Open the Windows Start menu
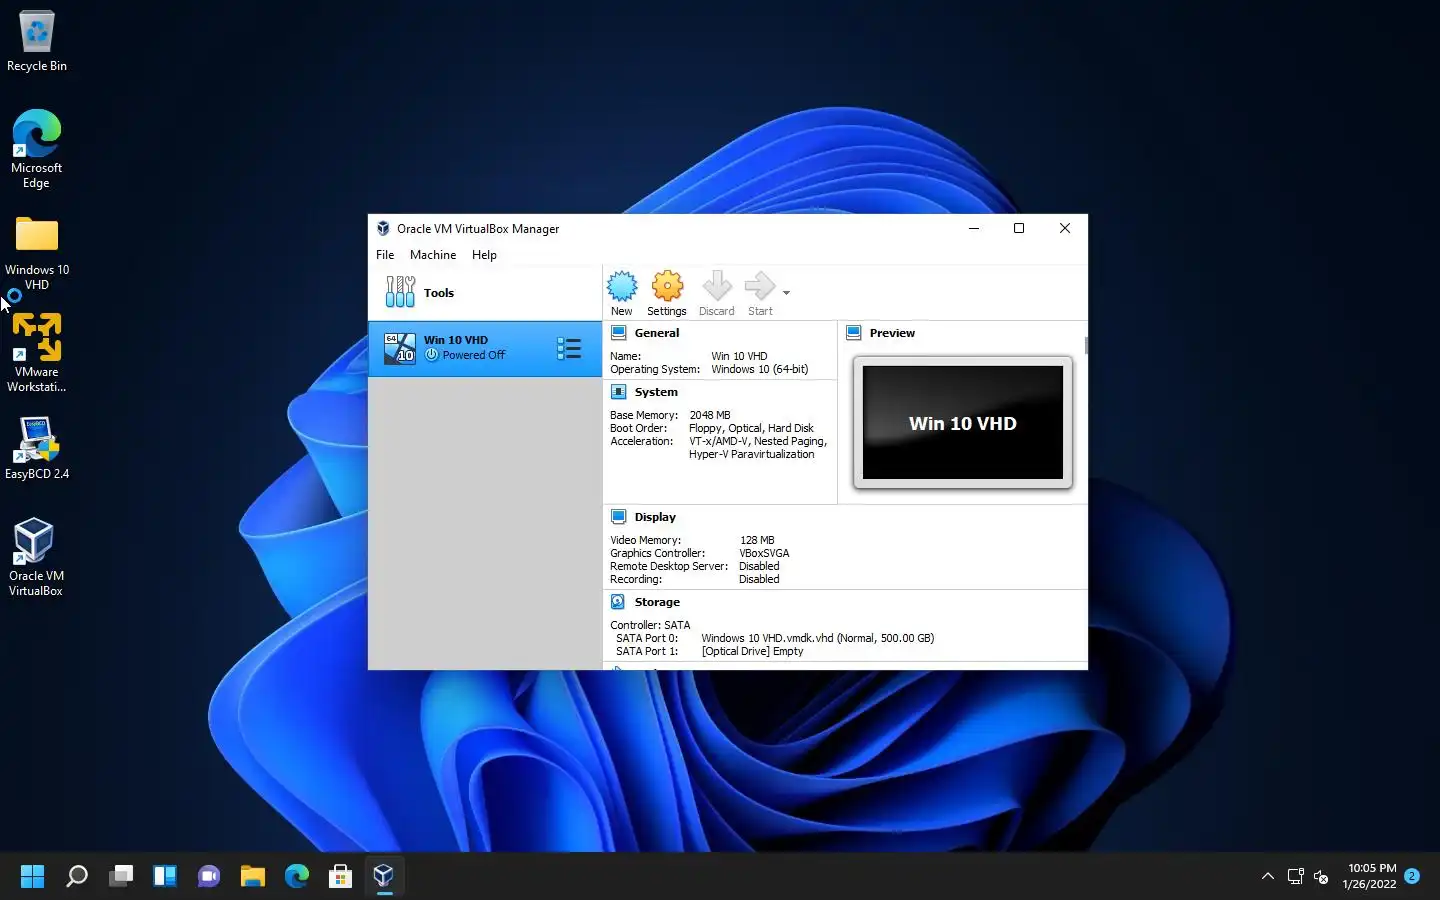This screenshot has width=1440, height=900. 33,877
